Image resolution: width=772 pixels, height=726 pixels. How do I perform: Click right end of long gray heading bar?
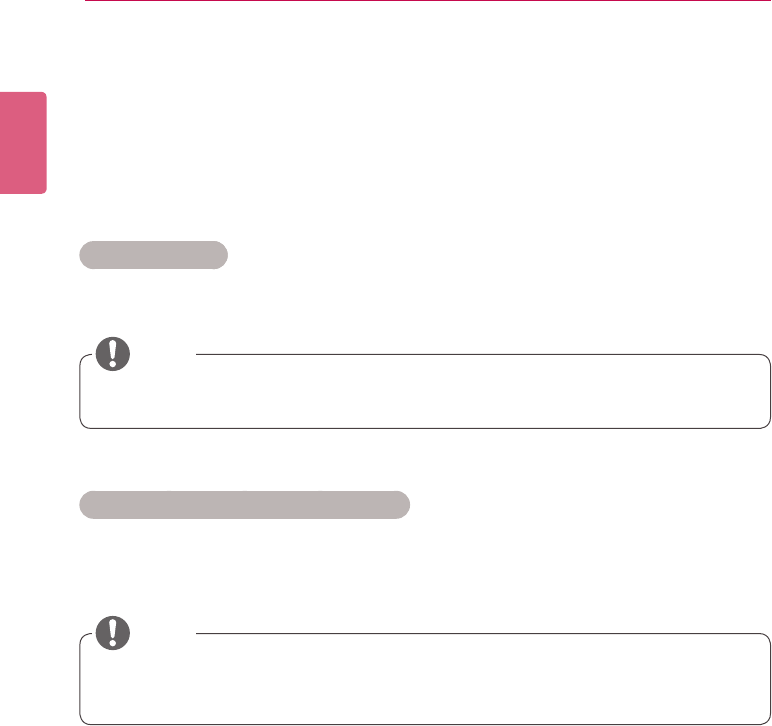tap(404, 505)
